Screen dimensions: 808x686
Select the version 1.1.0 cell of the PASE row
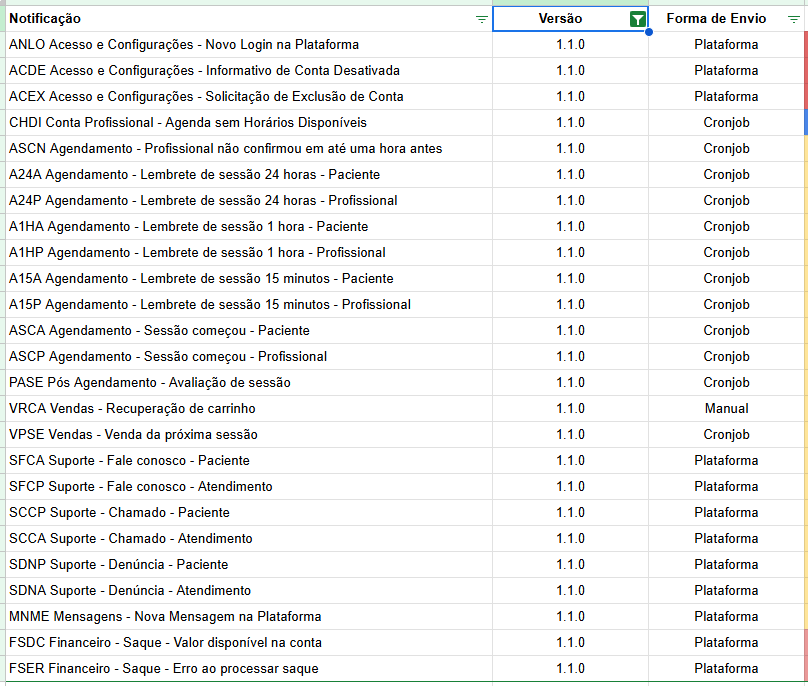coord(570,383)
